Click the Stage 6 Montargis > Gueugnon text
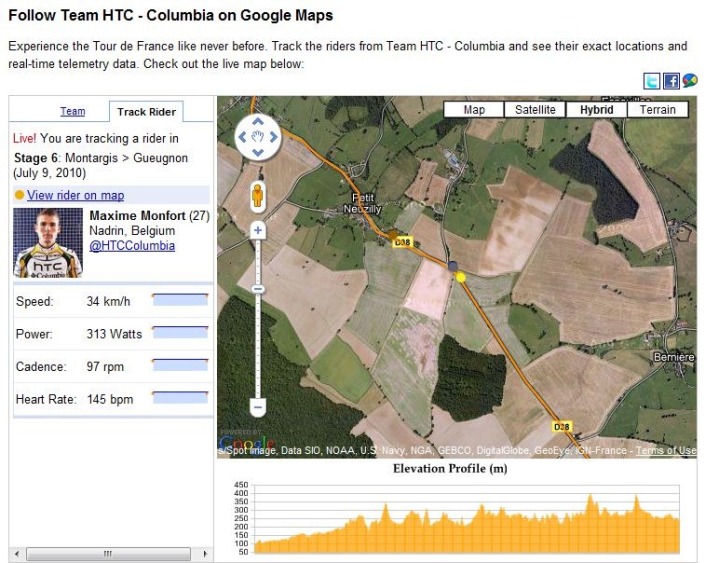Screen dimensions: 719x563 click(x=101, y=158)
